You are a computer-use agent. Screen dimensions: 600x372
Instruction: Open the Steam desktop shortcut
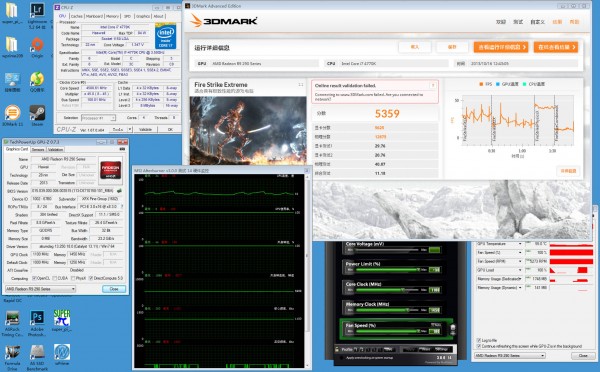pyautogui.click(x=37, y=116)
